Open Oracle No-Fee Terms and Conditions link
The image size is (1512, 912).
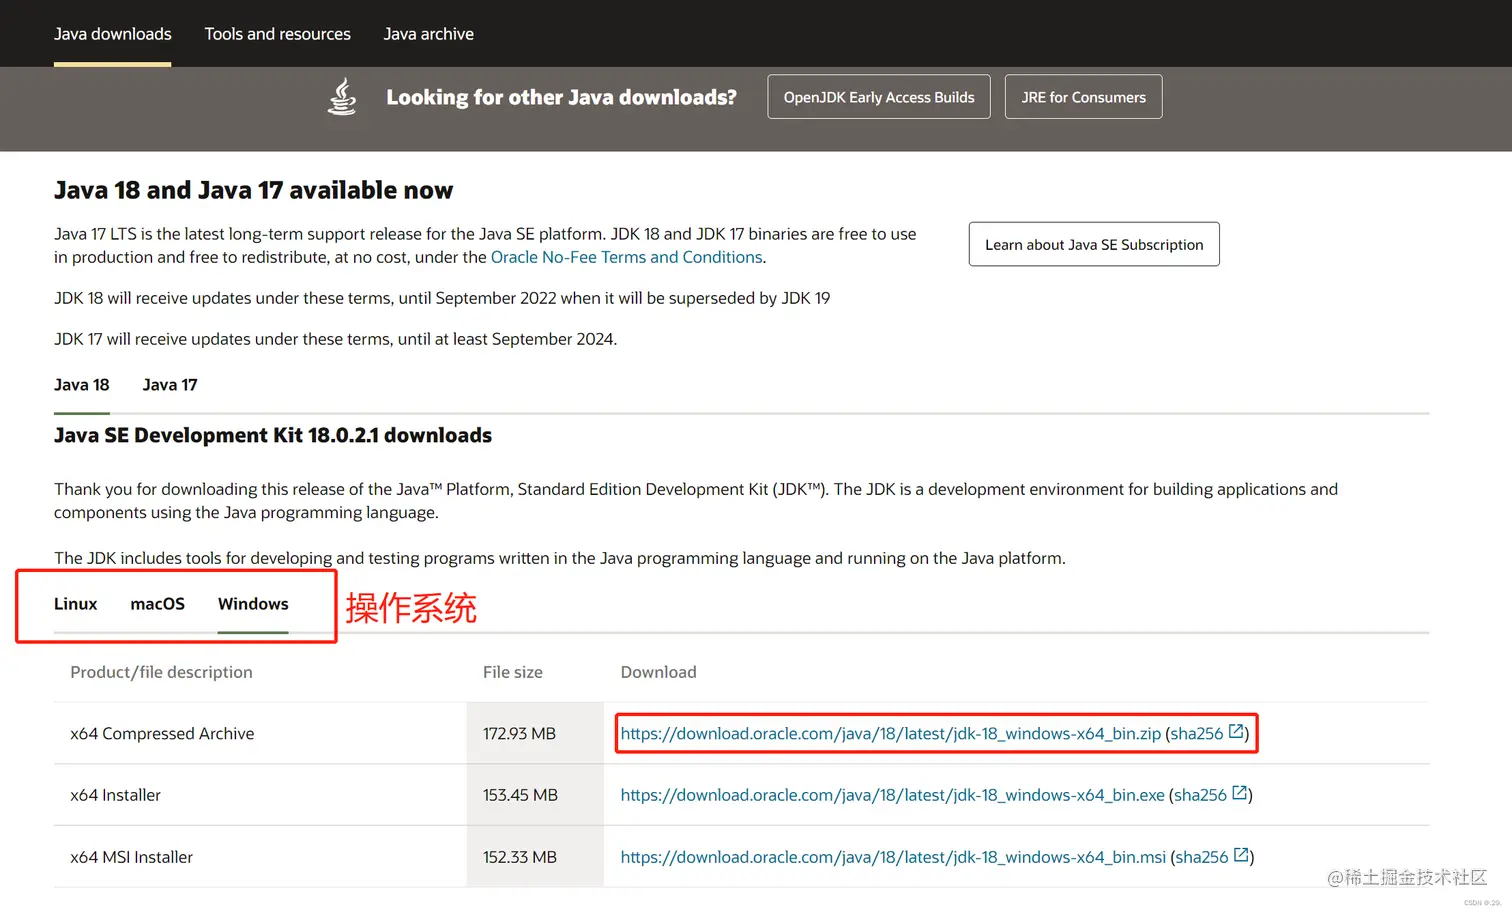[x=627, y=257]
